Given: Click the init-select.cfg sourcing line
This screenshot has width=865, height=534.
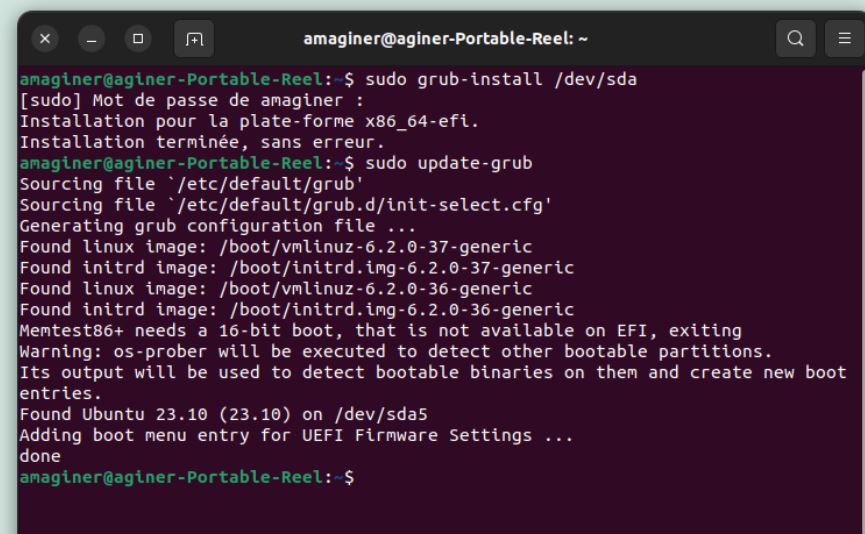Looking at the screenshot, I should pos(286,203).
